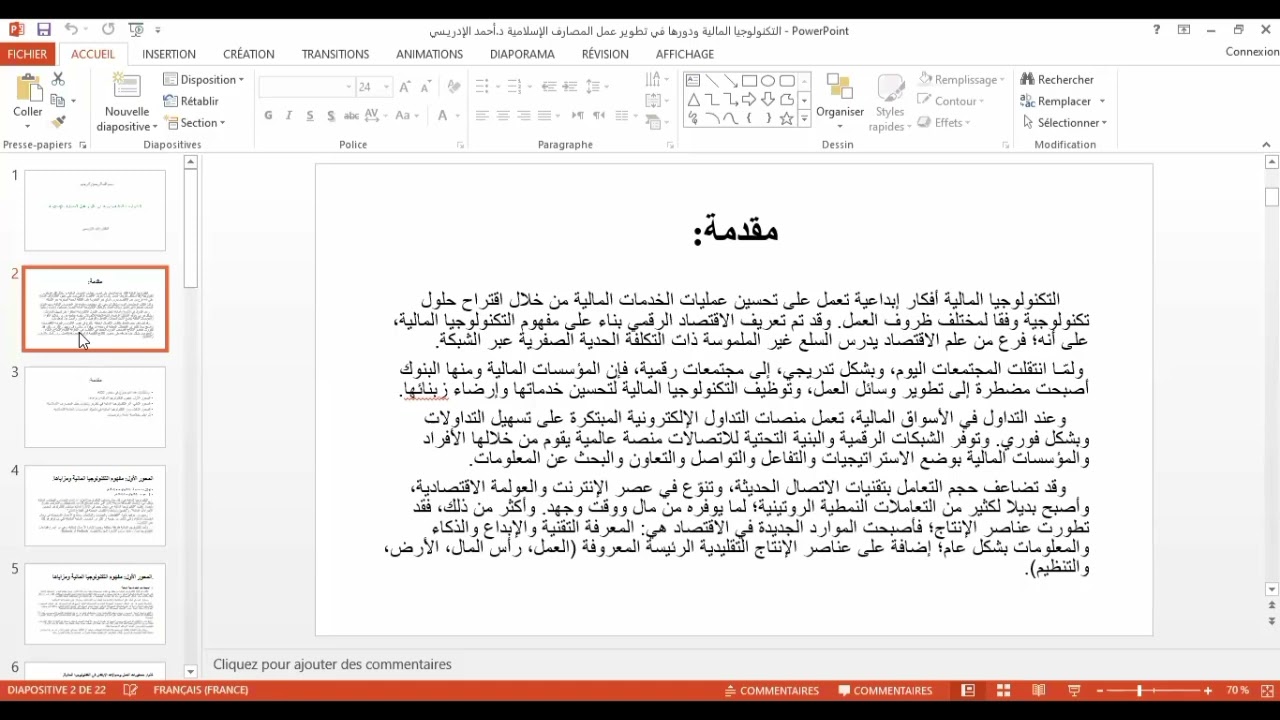Viewport: 1280px width, 720px height.
Task: Open PowerPoint help question mark
Action: [1157, 30]
